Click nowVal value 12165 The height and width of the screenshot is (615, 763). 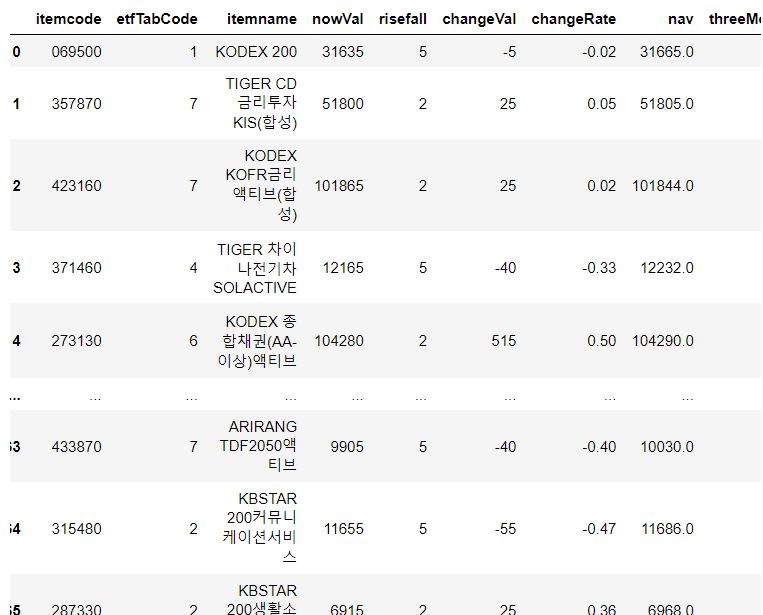coord(343,268)
